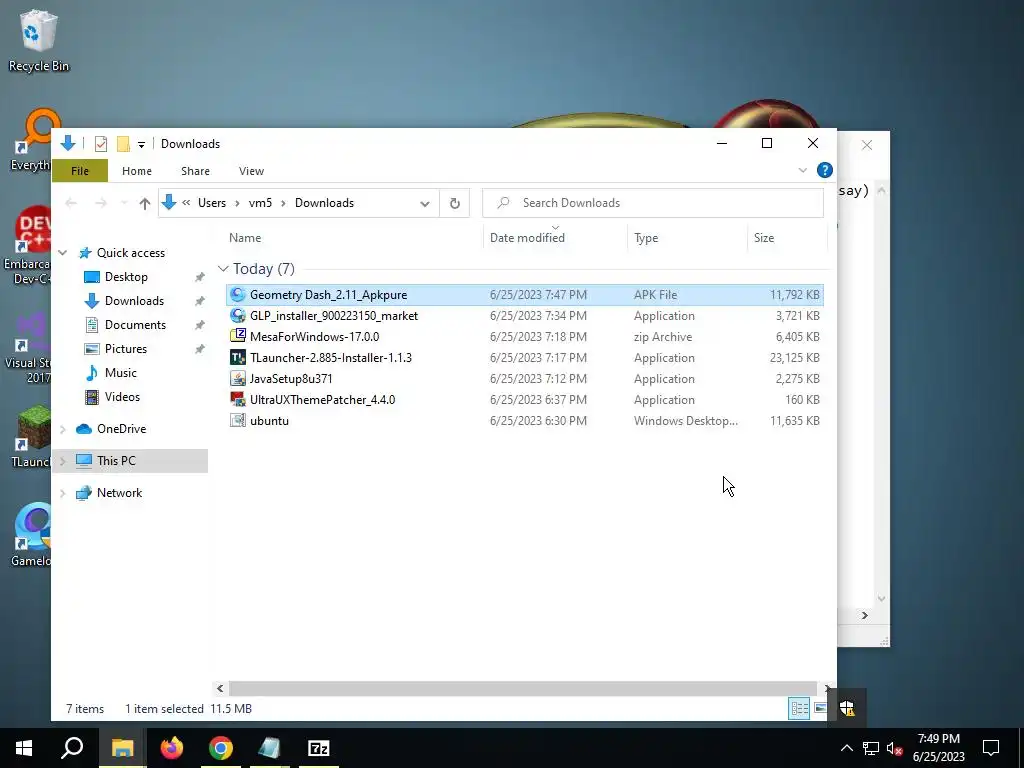Screen dimensions: 1024x768
Task: Collapse the Quick access tree node
Action: coord(63,253)
